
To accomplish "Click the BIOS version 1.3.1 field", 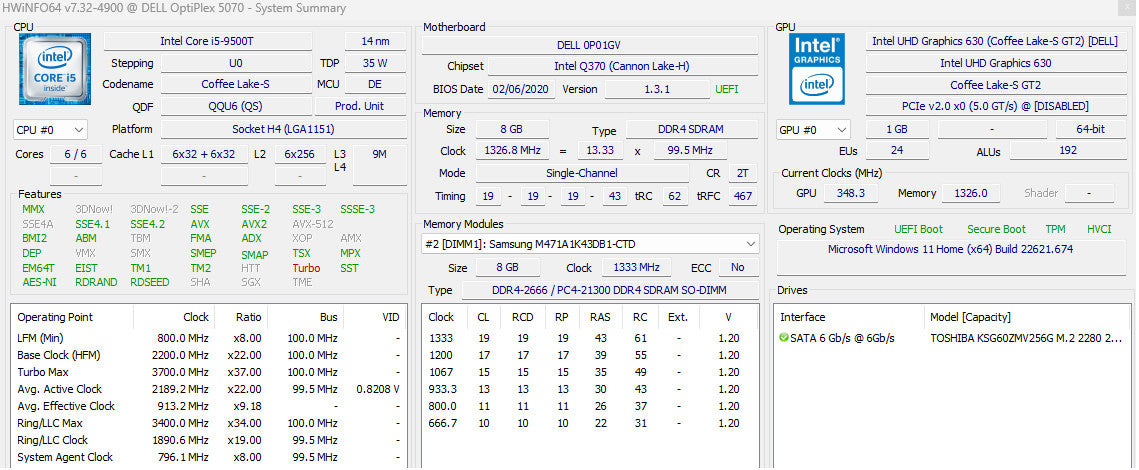I will click(657, 89).
